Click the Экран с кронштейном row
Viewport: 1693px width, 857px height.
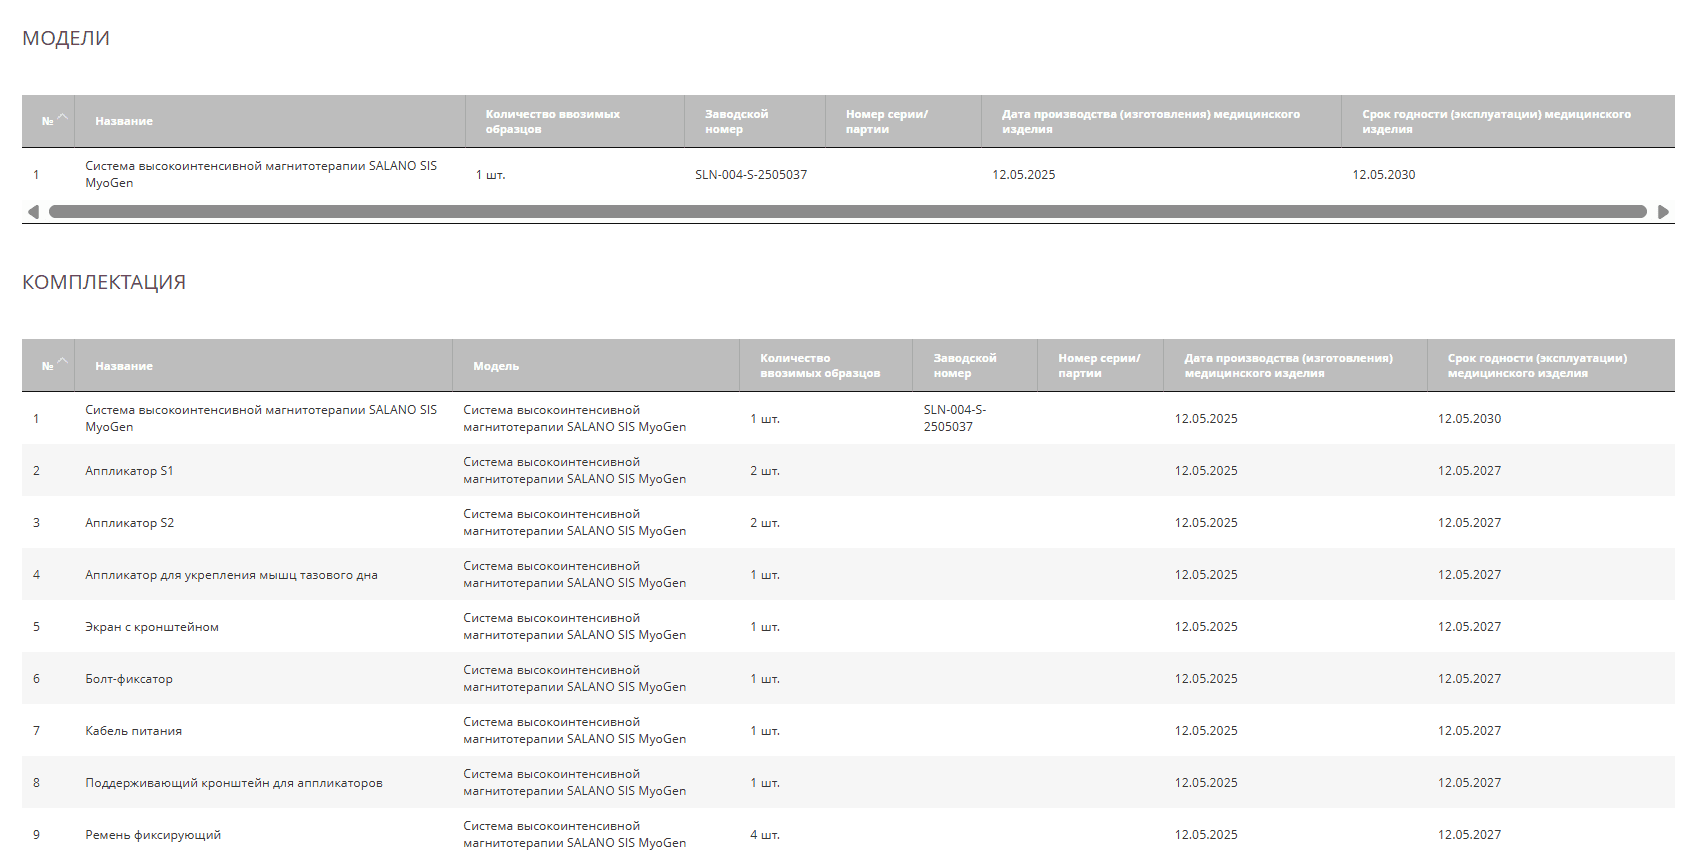152,627
